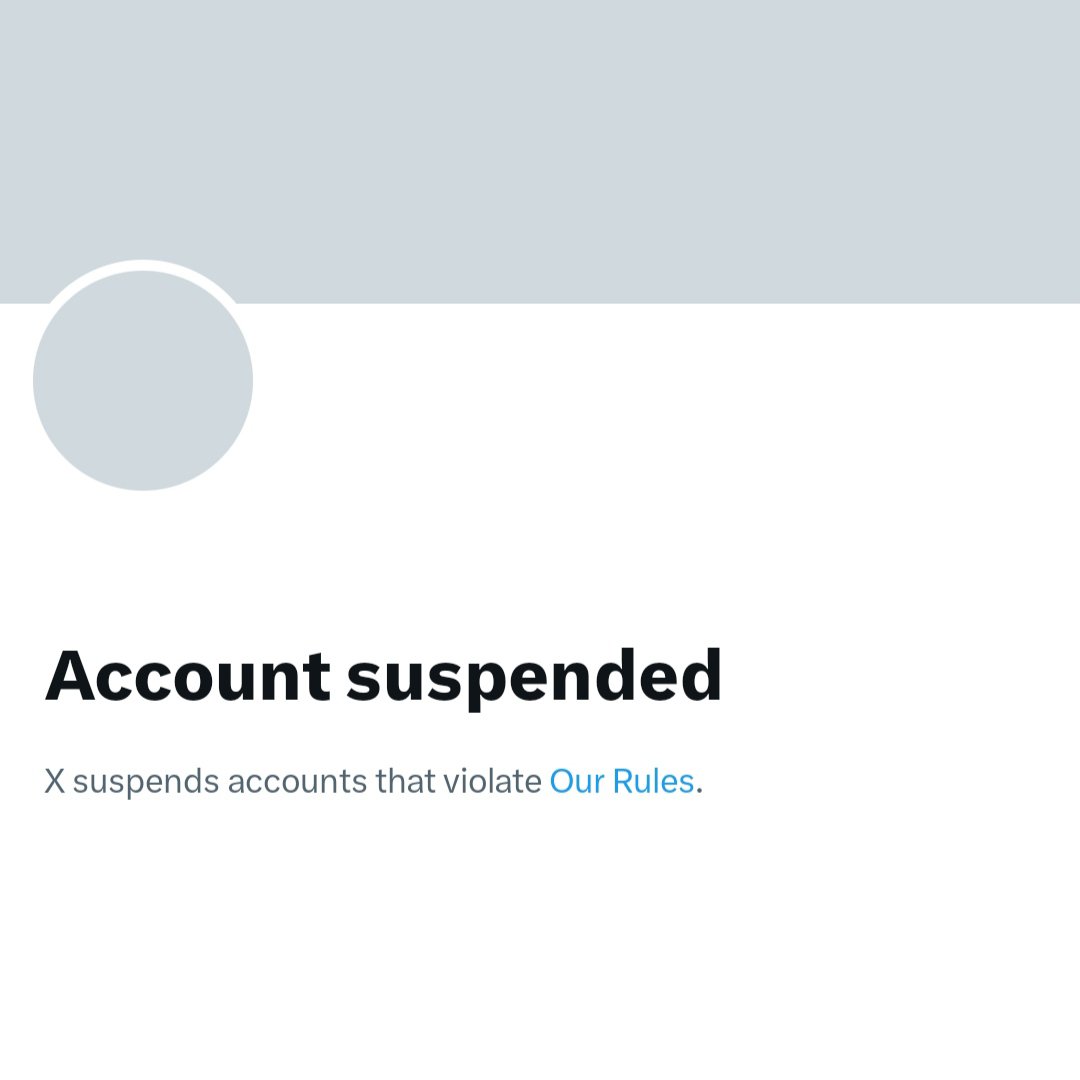Click the word "Rules" in the blue link
1080x1080 pixels.
pyautogui.click(x=653, y=781)
